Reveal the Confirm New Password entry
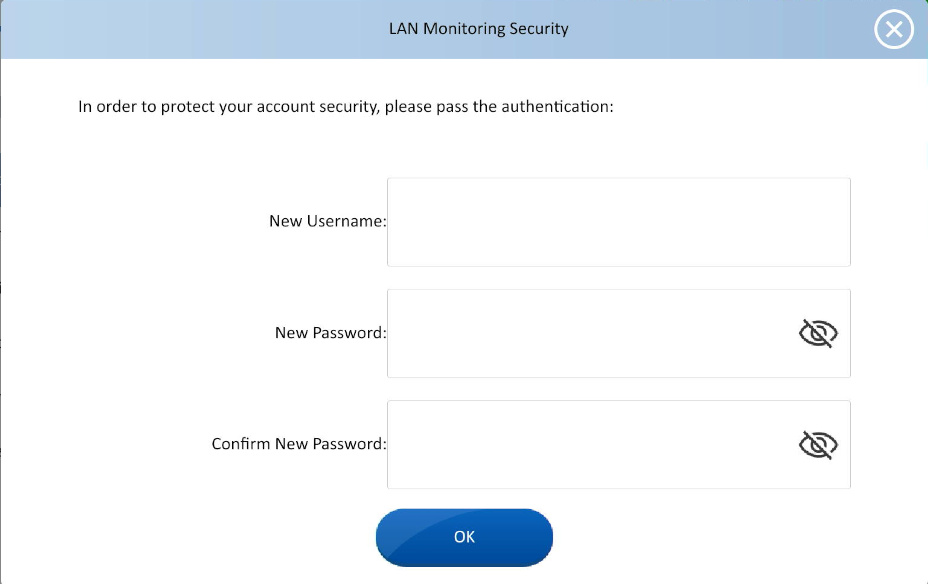The width and height of the screenshot is (928, 584). pyautogui.click(x=818, y=445)
